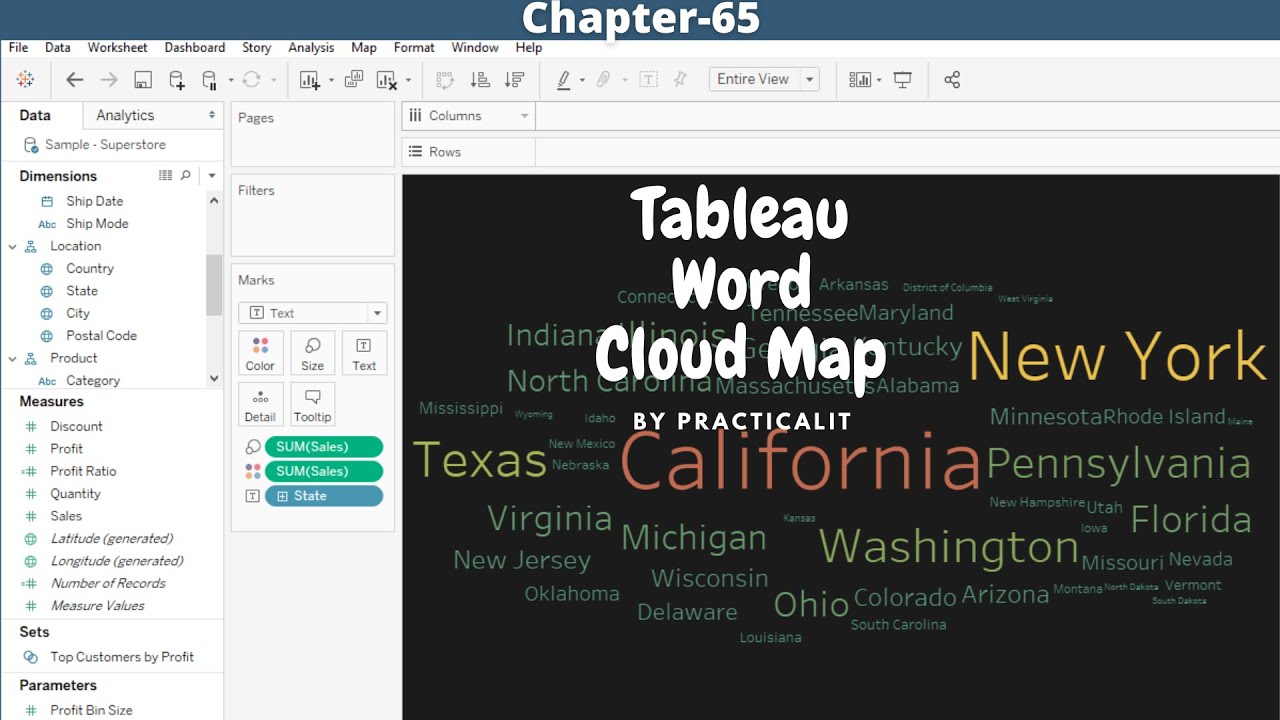Viewport: 1280px width, 720px height.
Task: Open the Dashboard menu
Action: [x=195, y=47]
